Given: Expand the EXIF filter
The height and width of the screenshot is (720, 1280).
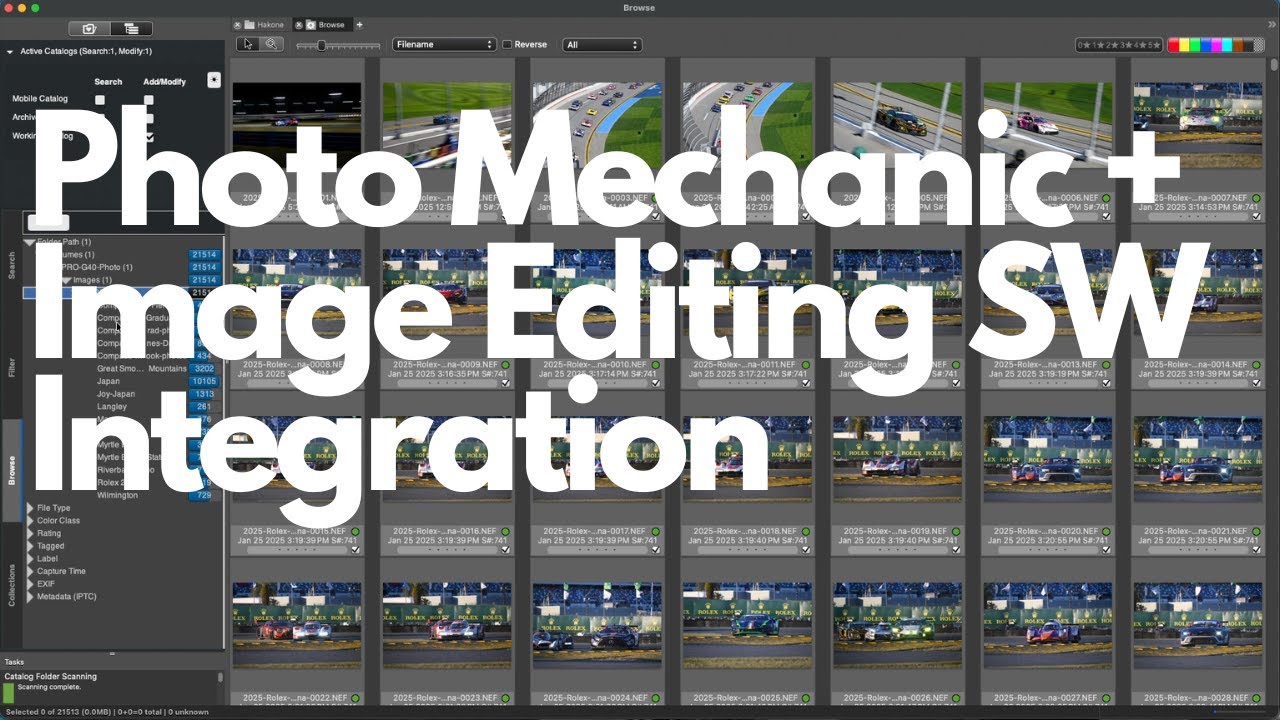Looking at the screenshot, I should point(30,584).
